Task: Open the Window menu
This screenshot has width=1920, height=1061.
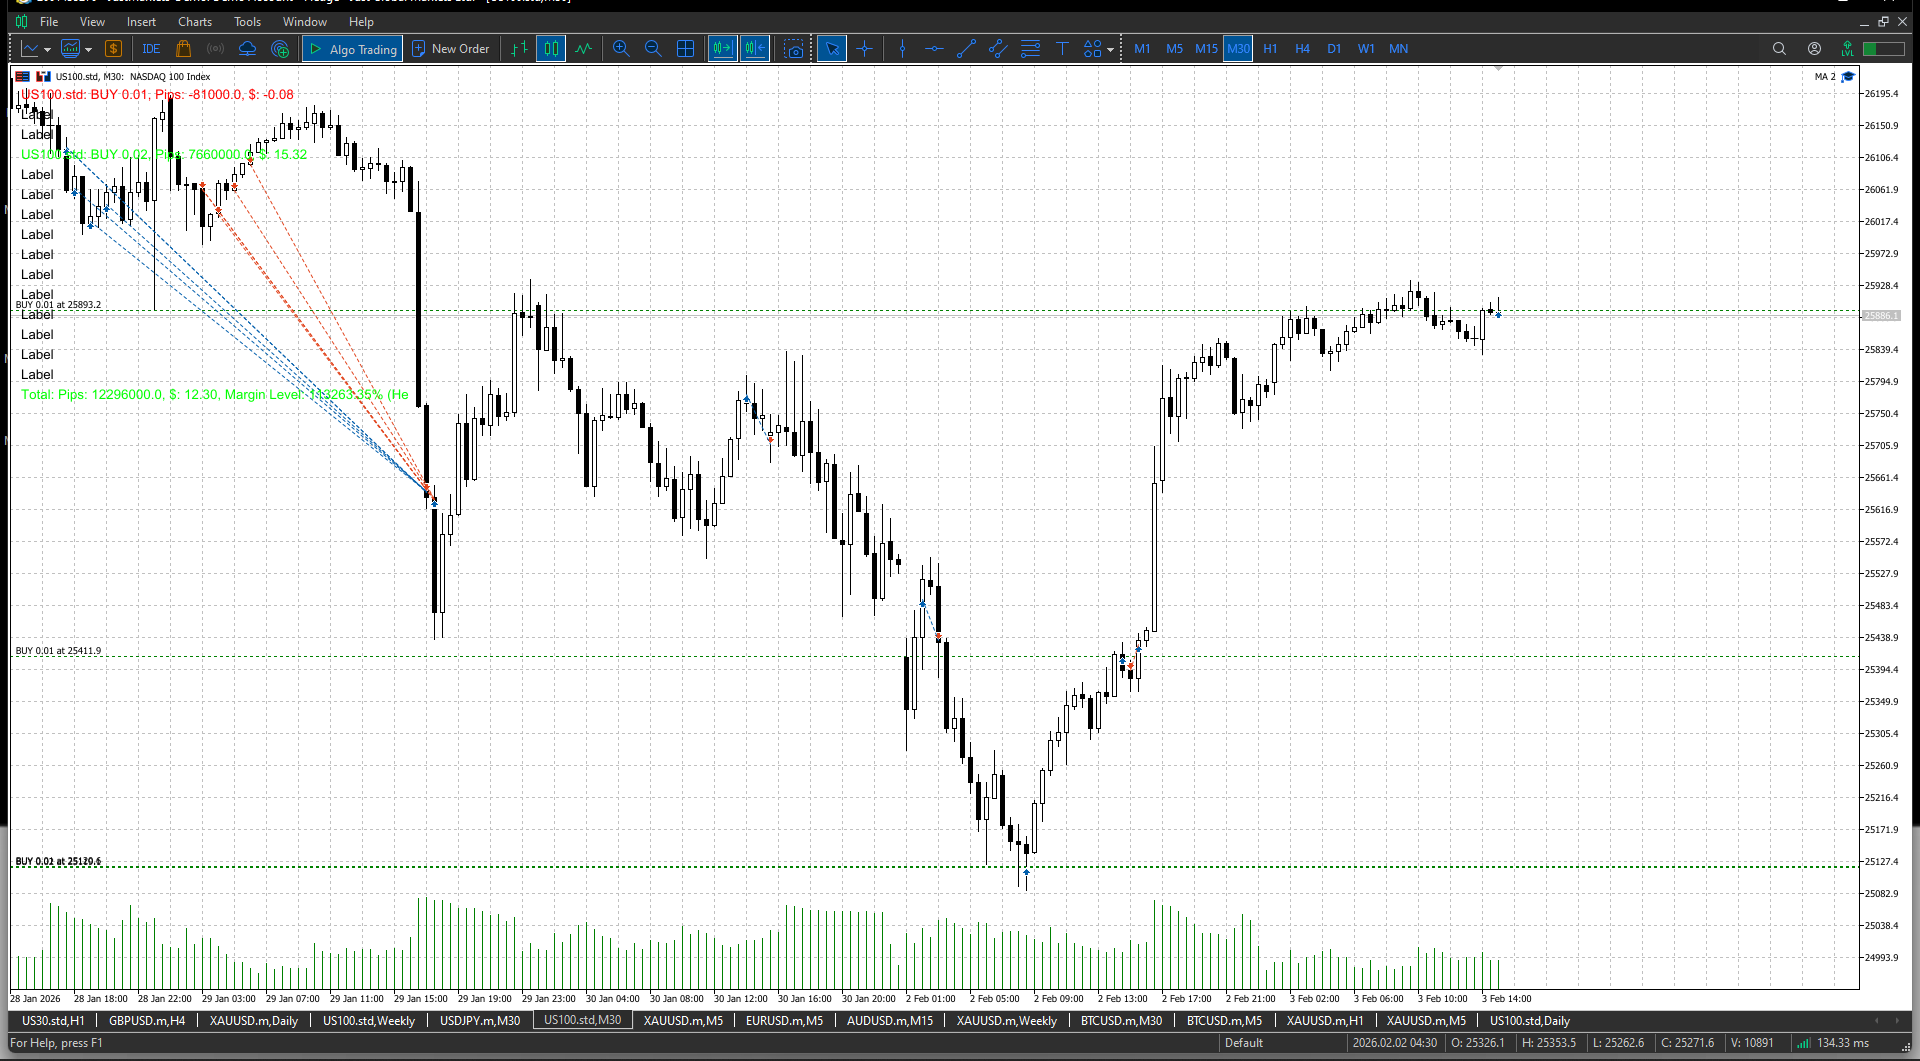Action: click(305, 21)
